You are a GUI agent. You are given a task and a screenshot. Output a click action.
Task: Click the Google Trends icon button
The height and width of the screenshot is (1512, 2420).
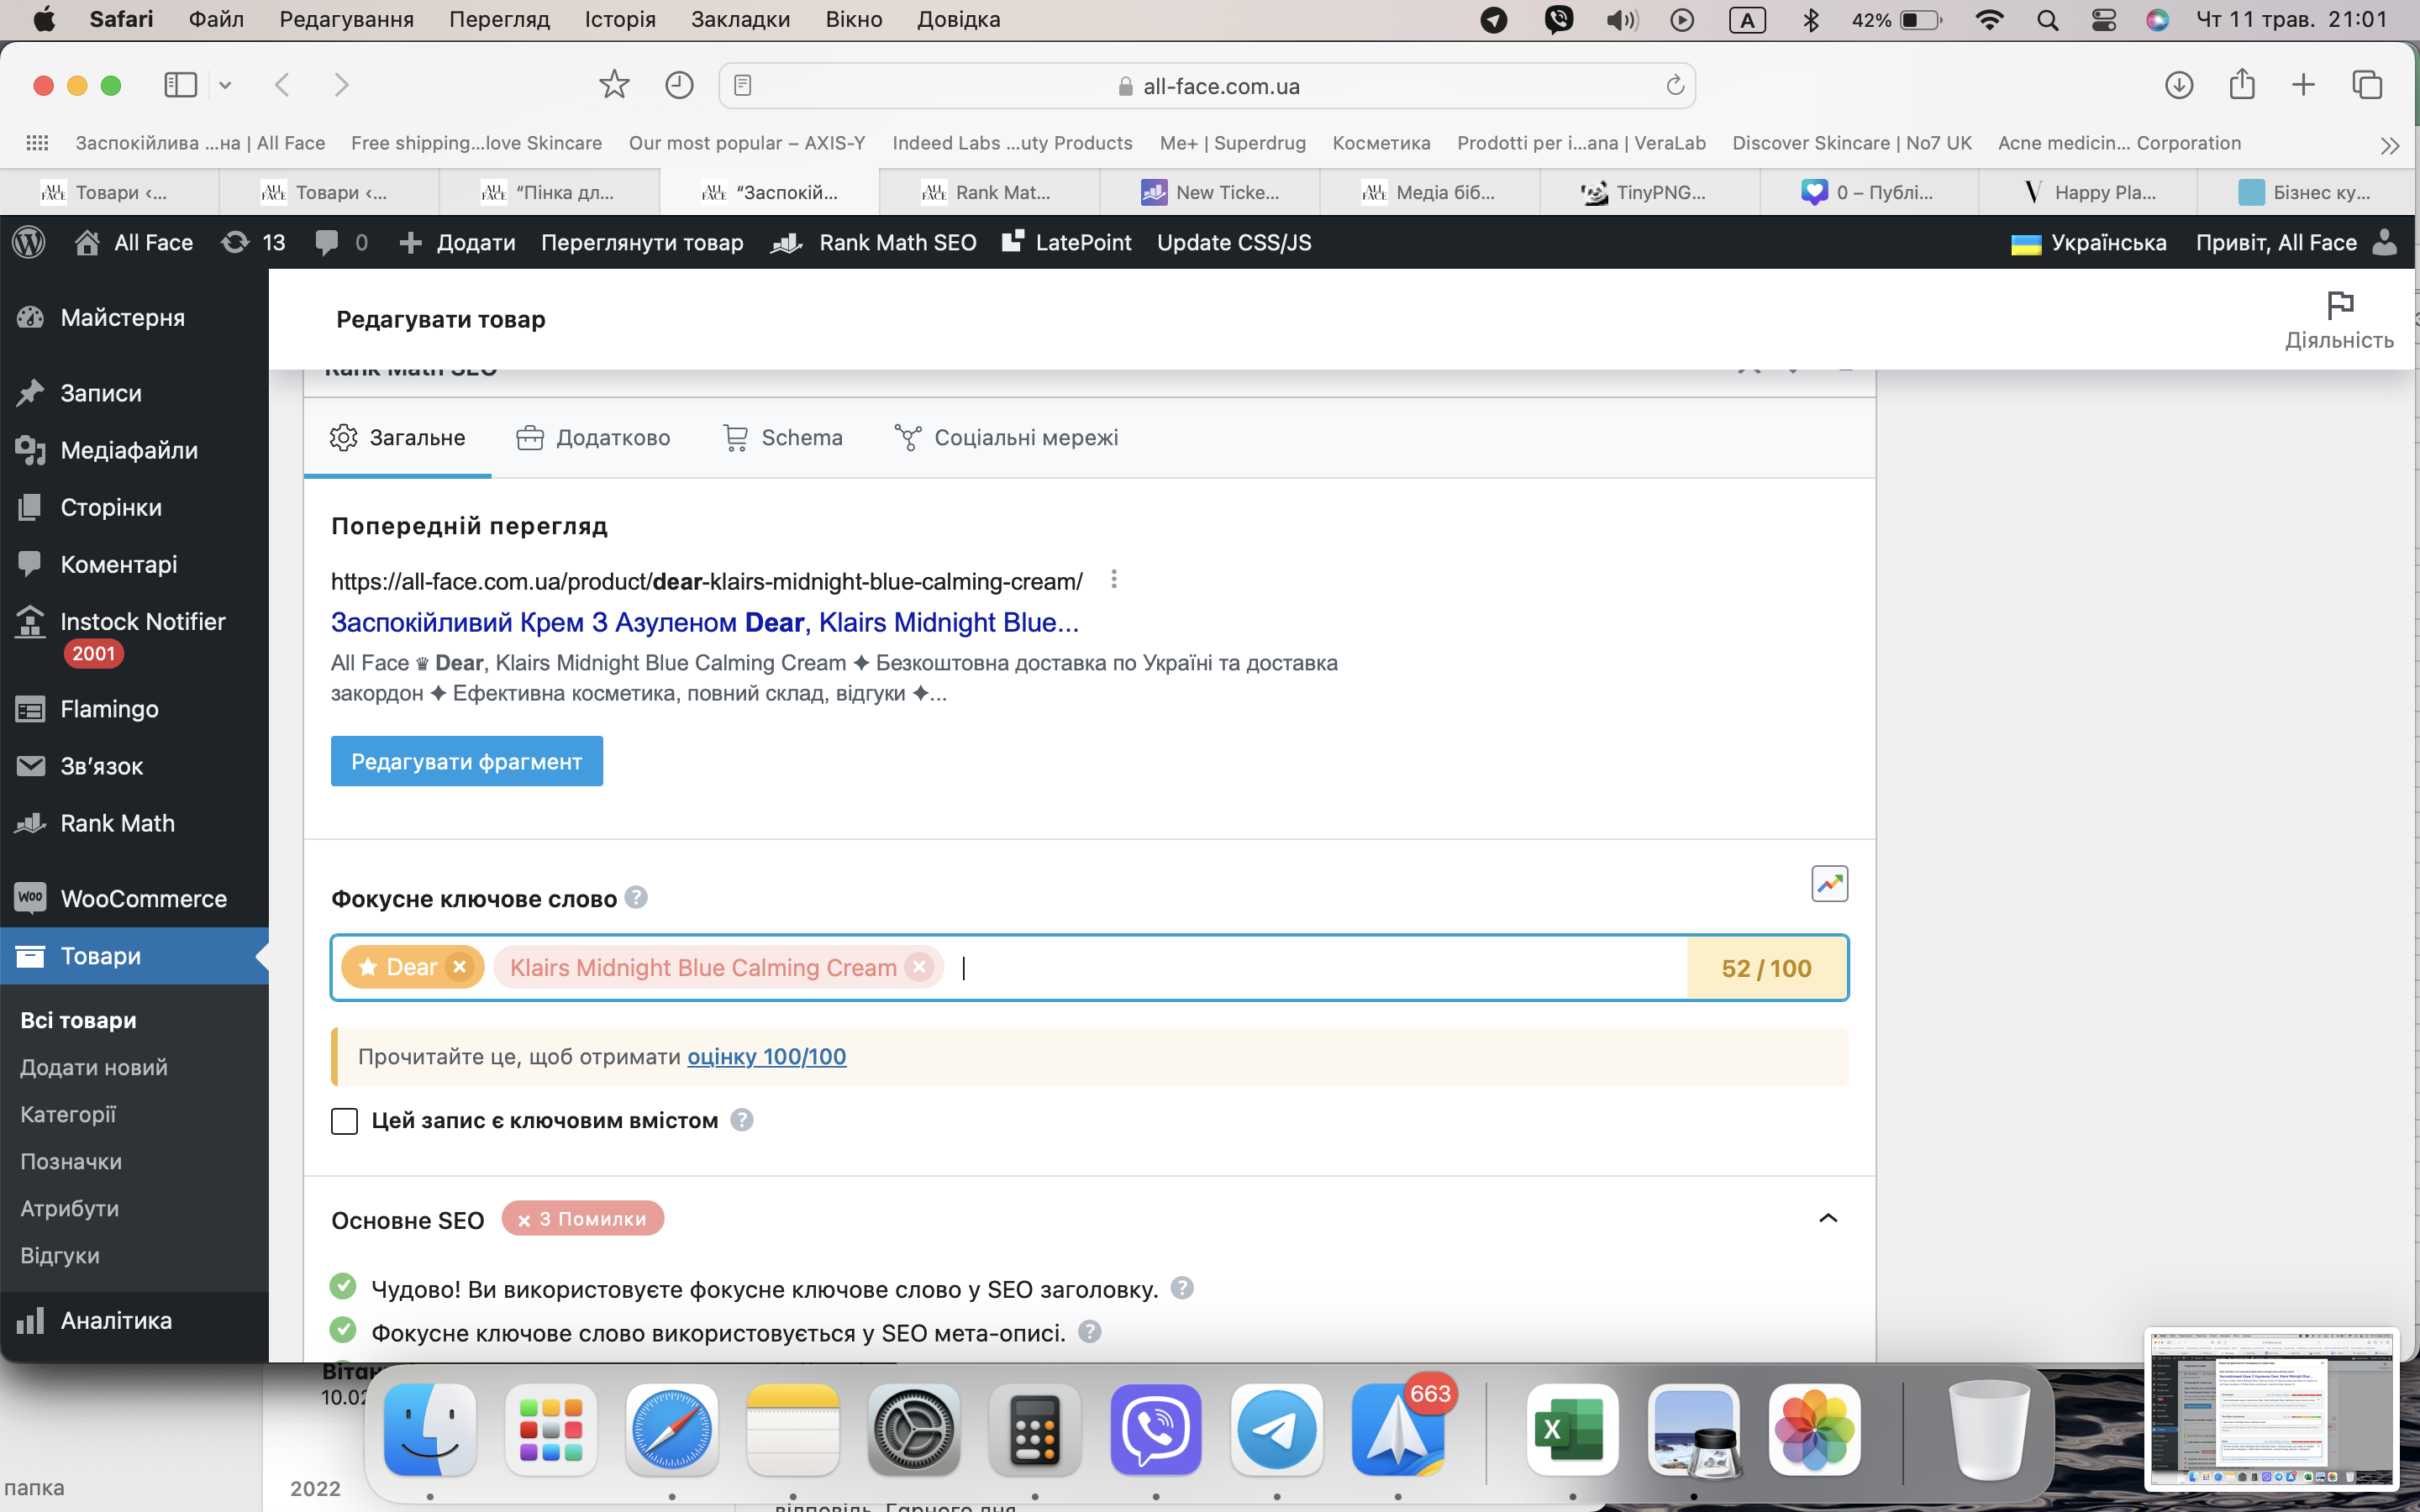(x=1829, y=884)
